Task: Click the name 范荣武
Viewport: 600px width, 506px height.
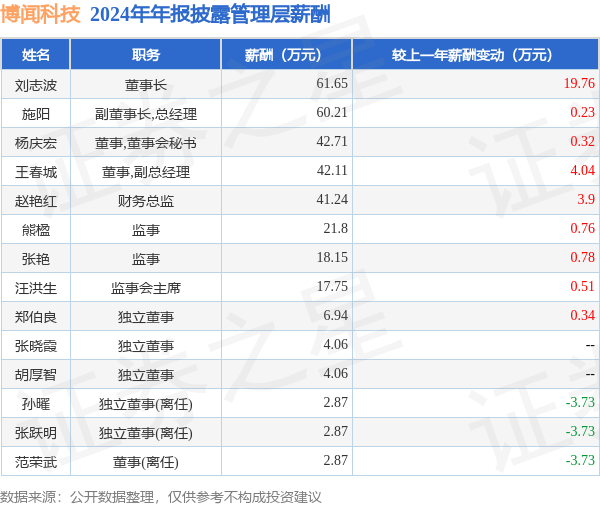Action: tap(36, 463)
